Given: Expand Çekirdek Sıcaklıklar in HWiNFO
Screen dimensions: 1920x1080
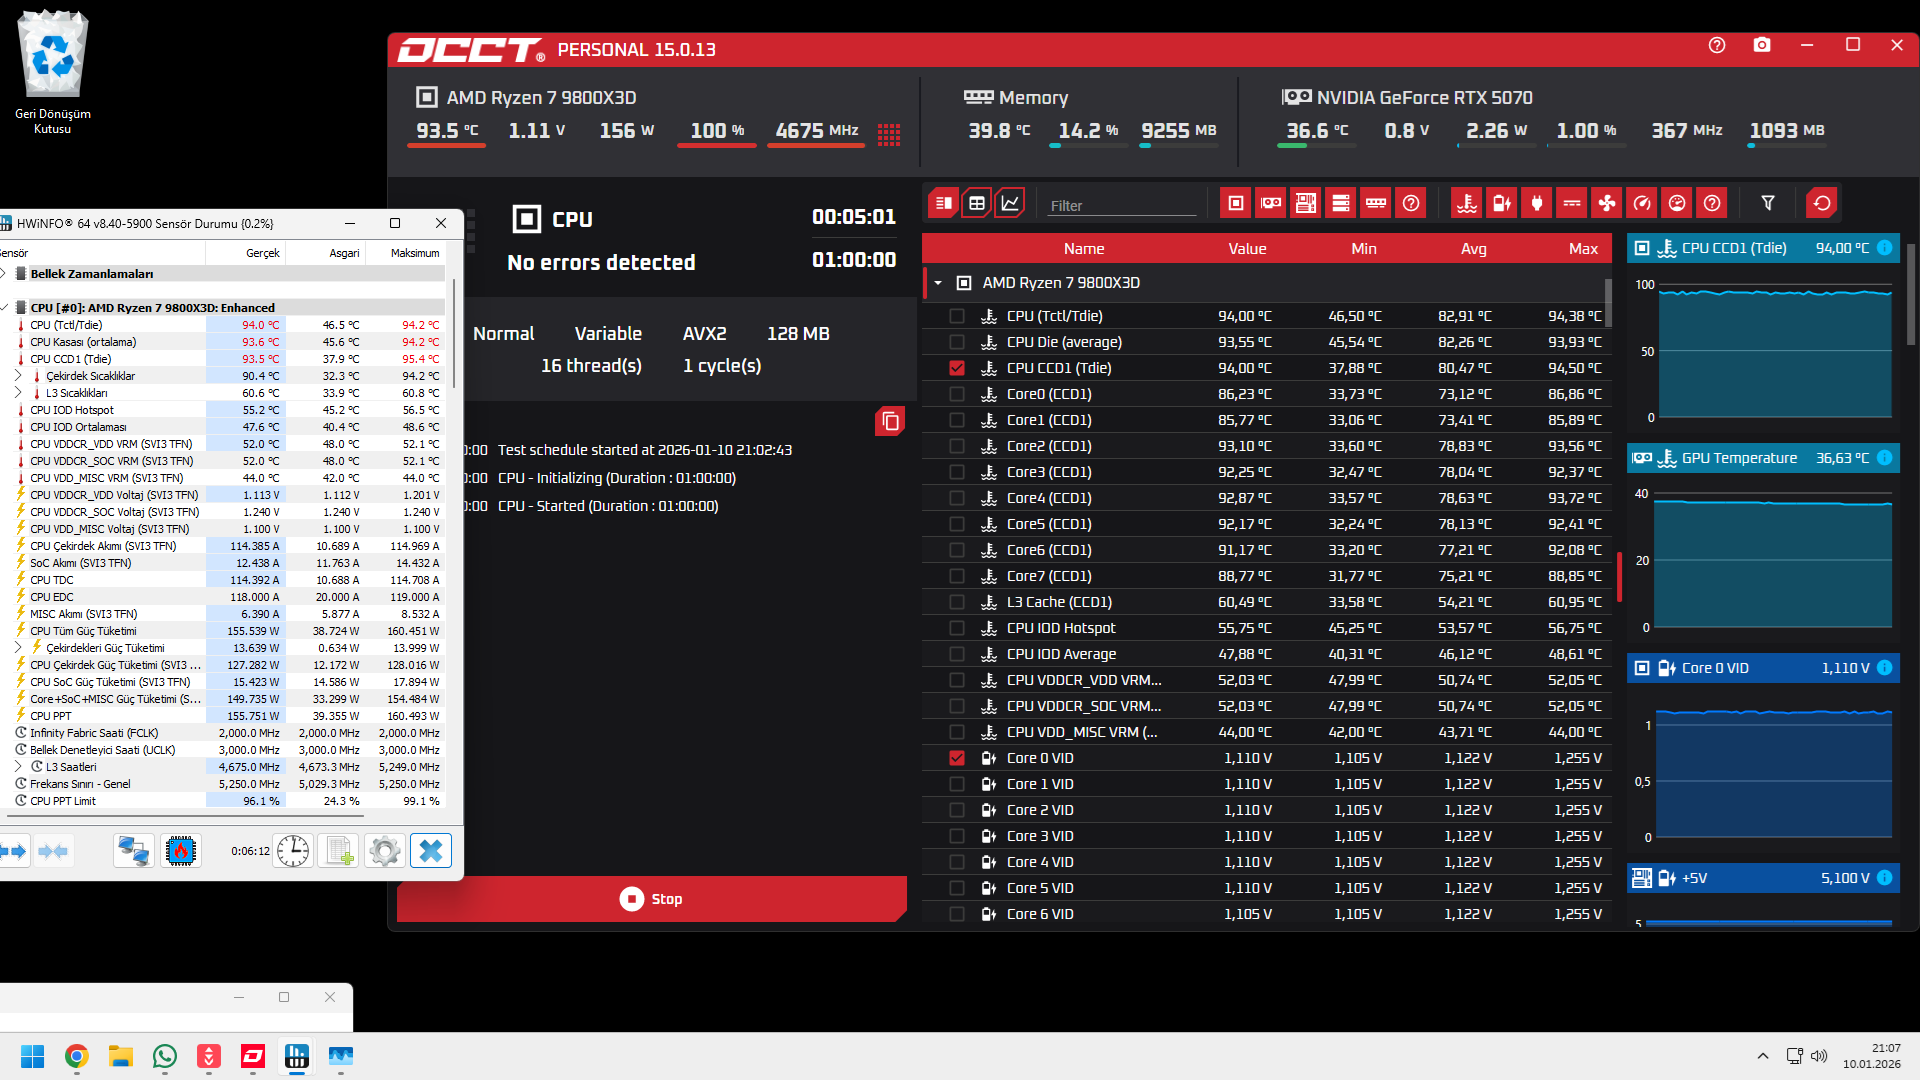Looking at the screenshot, I should 18,375.
